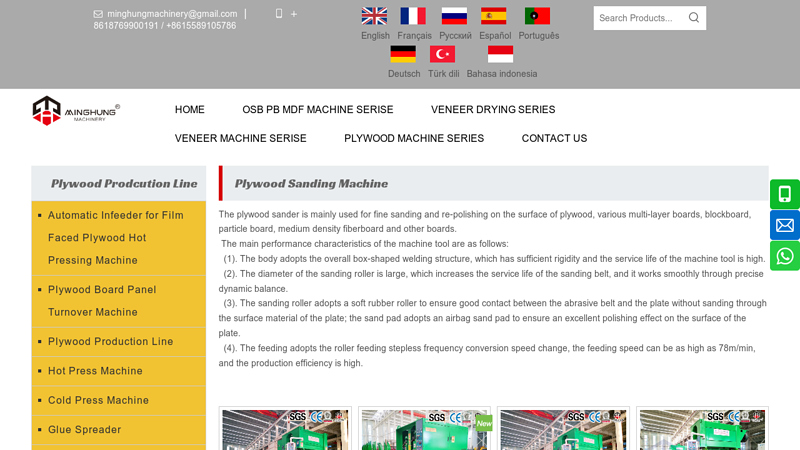Open the blue email side button
Image resolution: width=800 pixels, height=450 pixels.
click(785, 225)
